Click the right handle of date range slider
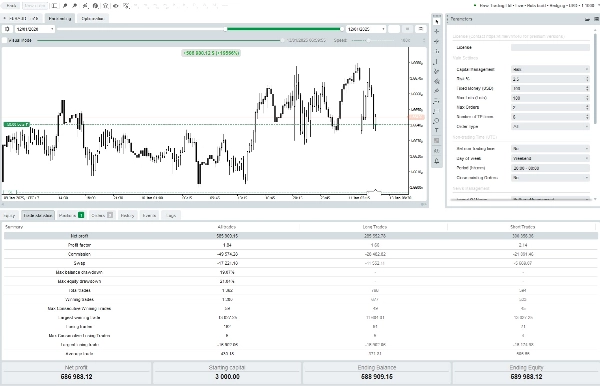Screen dimensions: 600x386 [342, 29]
